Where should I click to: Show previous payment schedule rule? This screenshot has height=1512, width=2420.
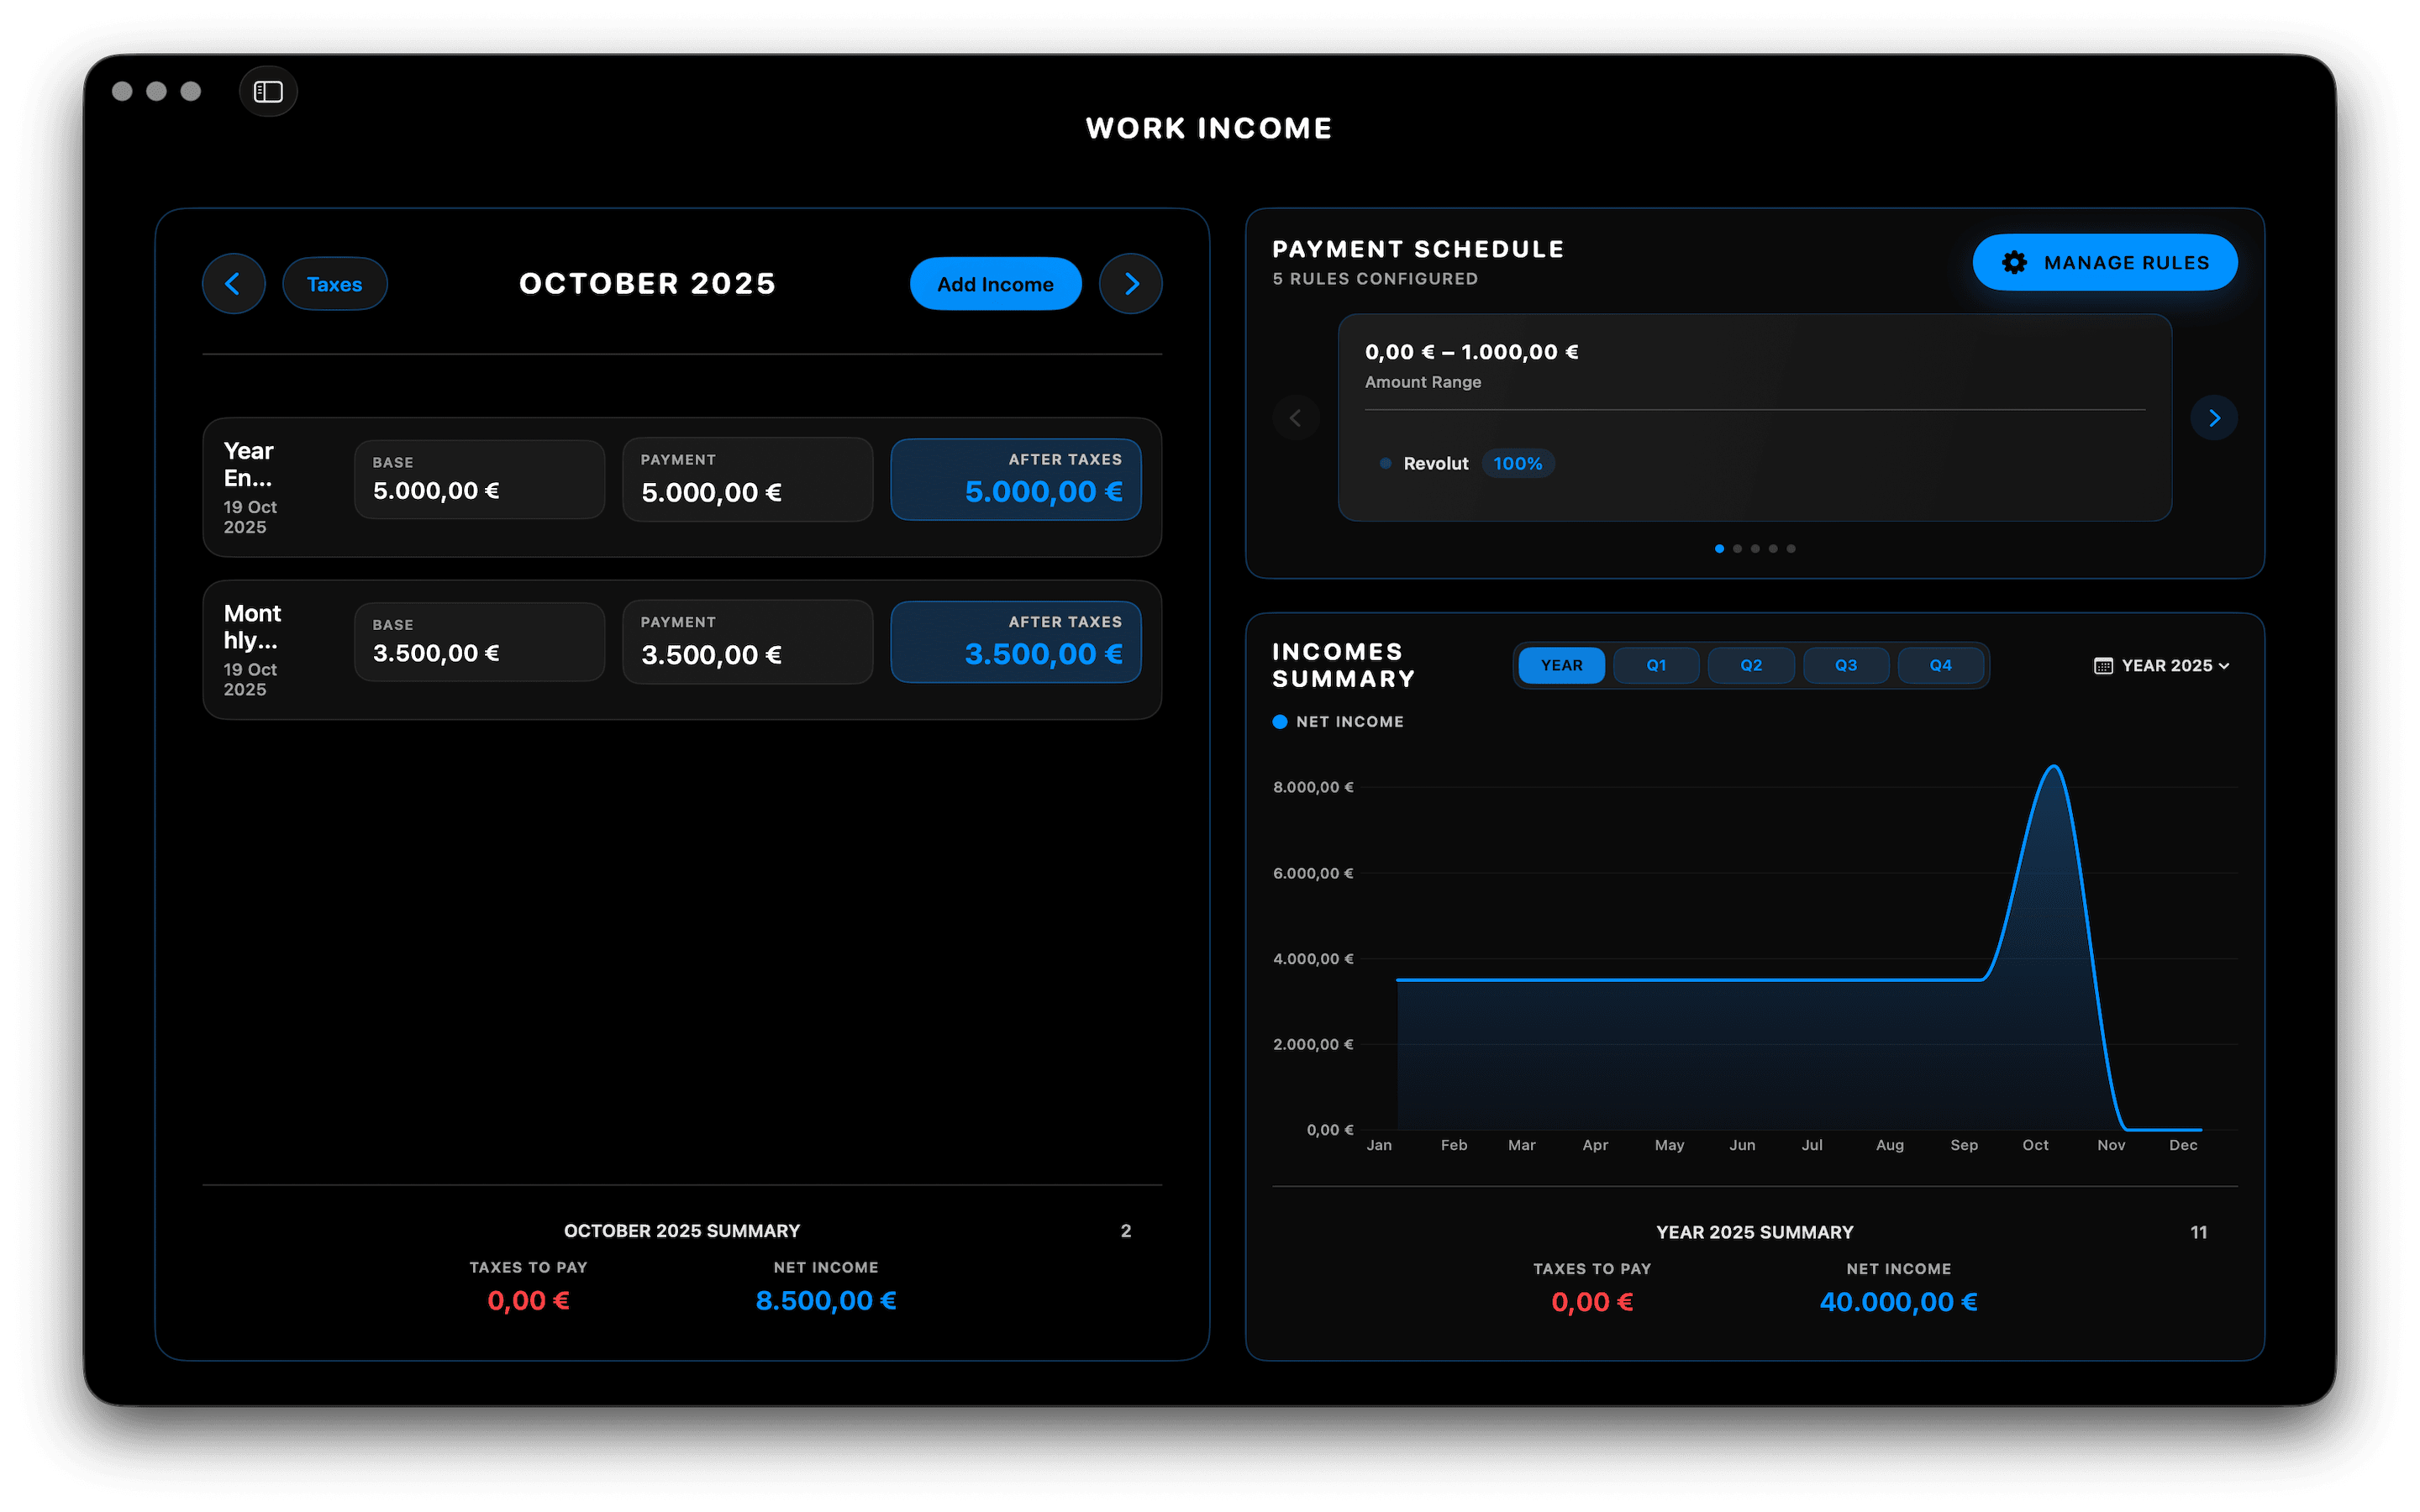pos(1296,418)
